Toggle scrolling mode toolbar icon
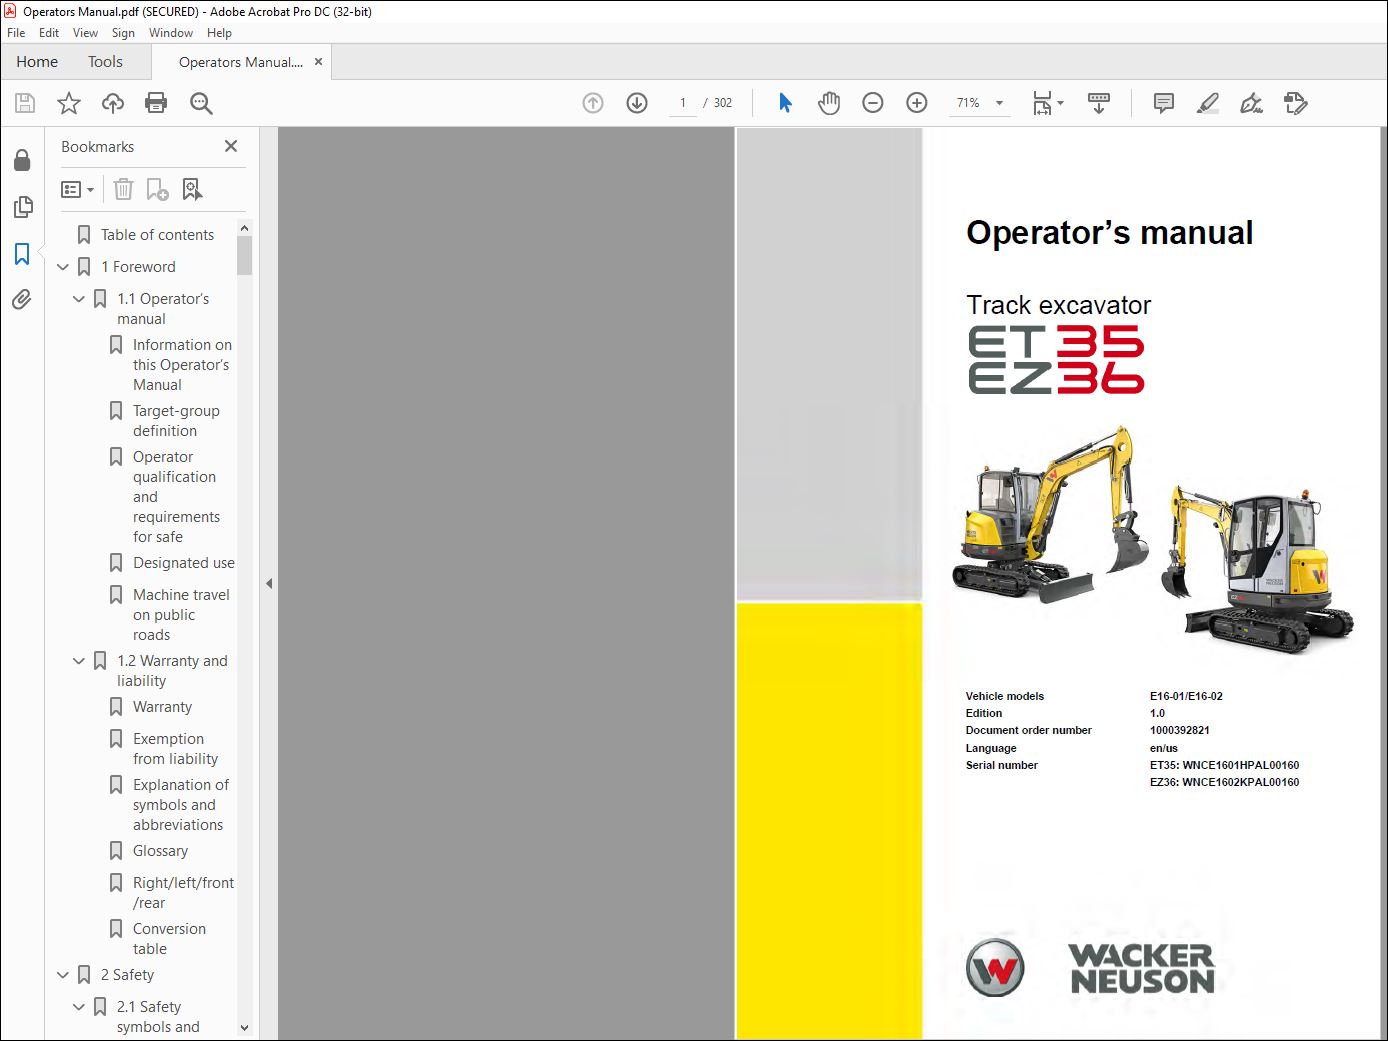The image size is (1388, 1041). 1099,103
